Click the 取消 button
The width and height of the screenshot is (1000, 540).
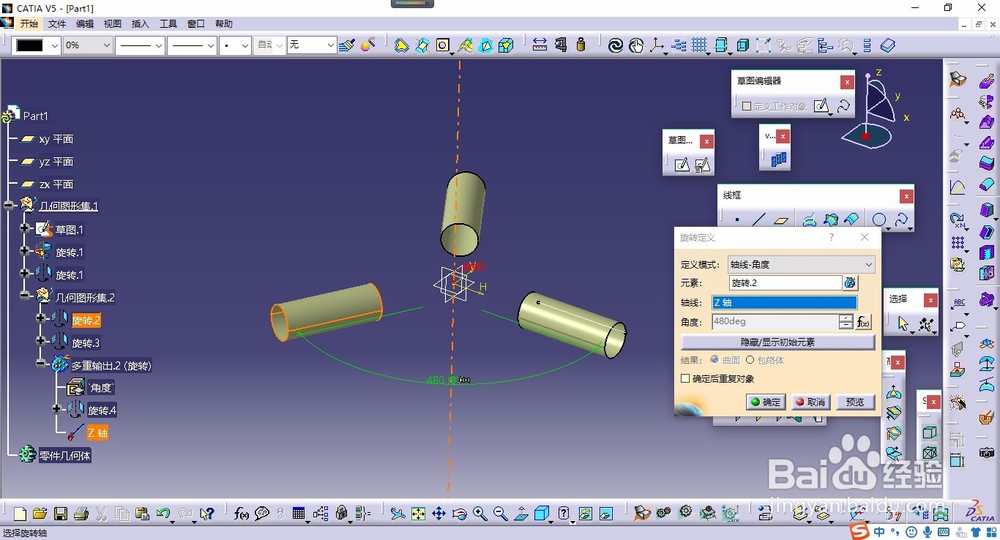click(810, 402)
